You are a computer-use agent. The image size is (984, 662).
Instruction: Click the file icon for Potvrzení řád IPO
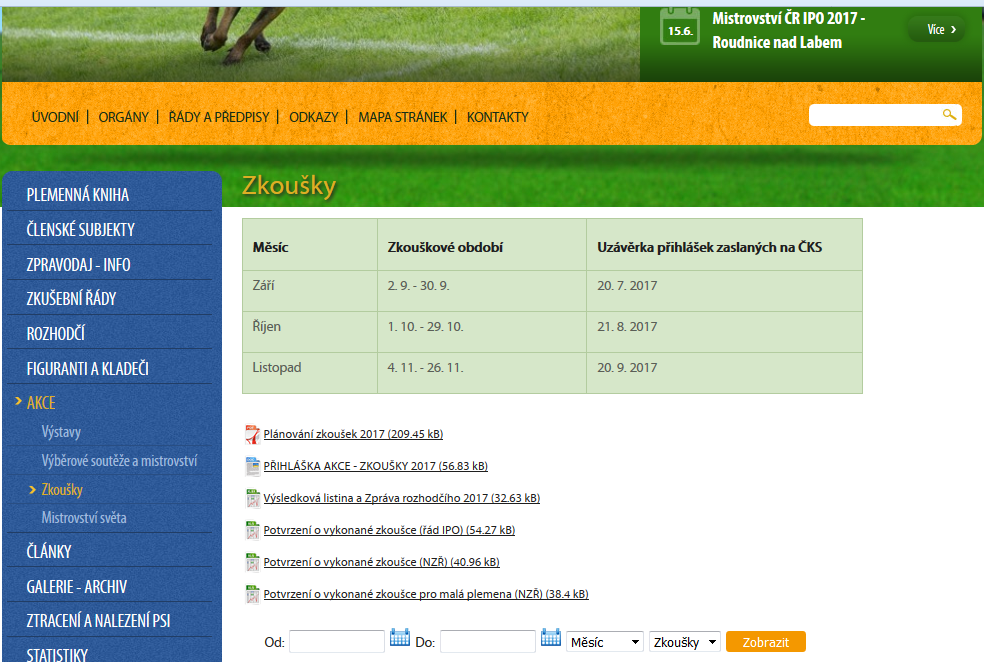click(252, 530)
